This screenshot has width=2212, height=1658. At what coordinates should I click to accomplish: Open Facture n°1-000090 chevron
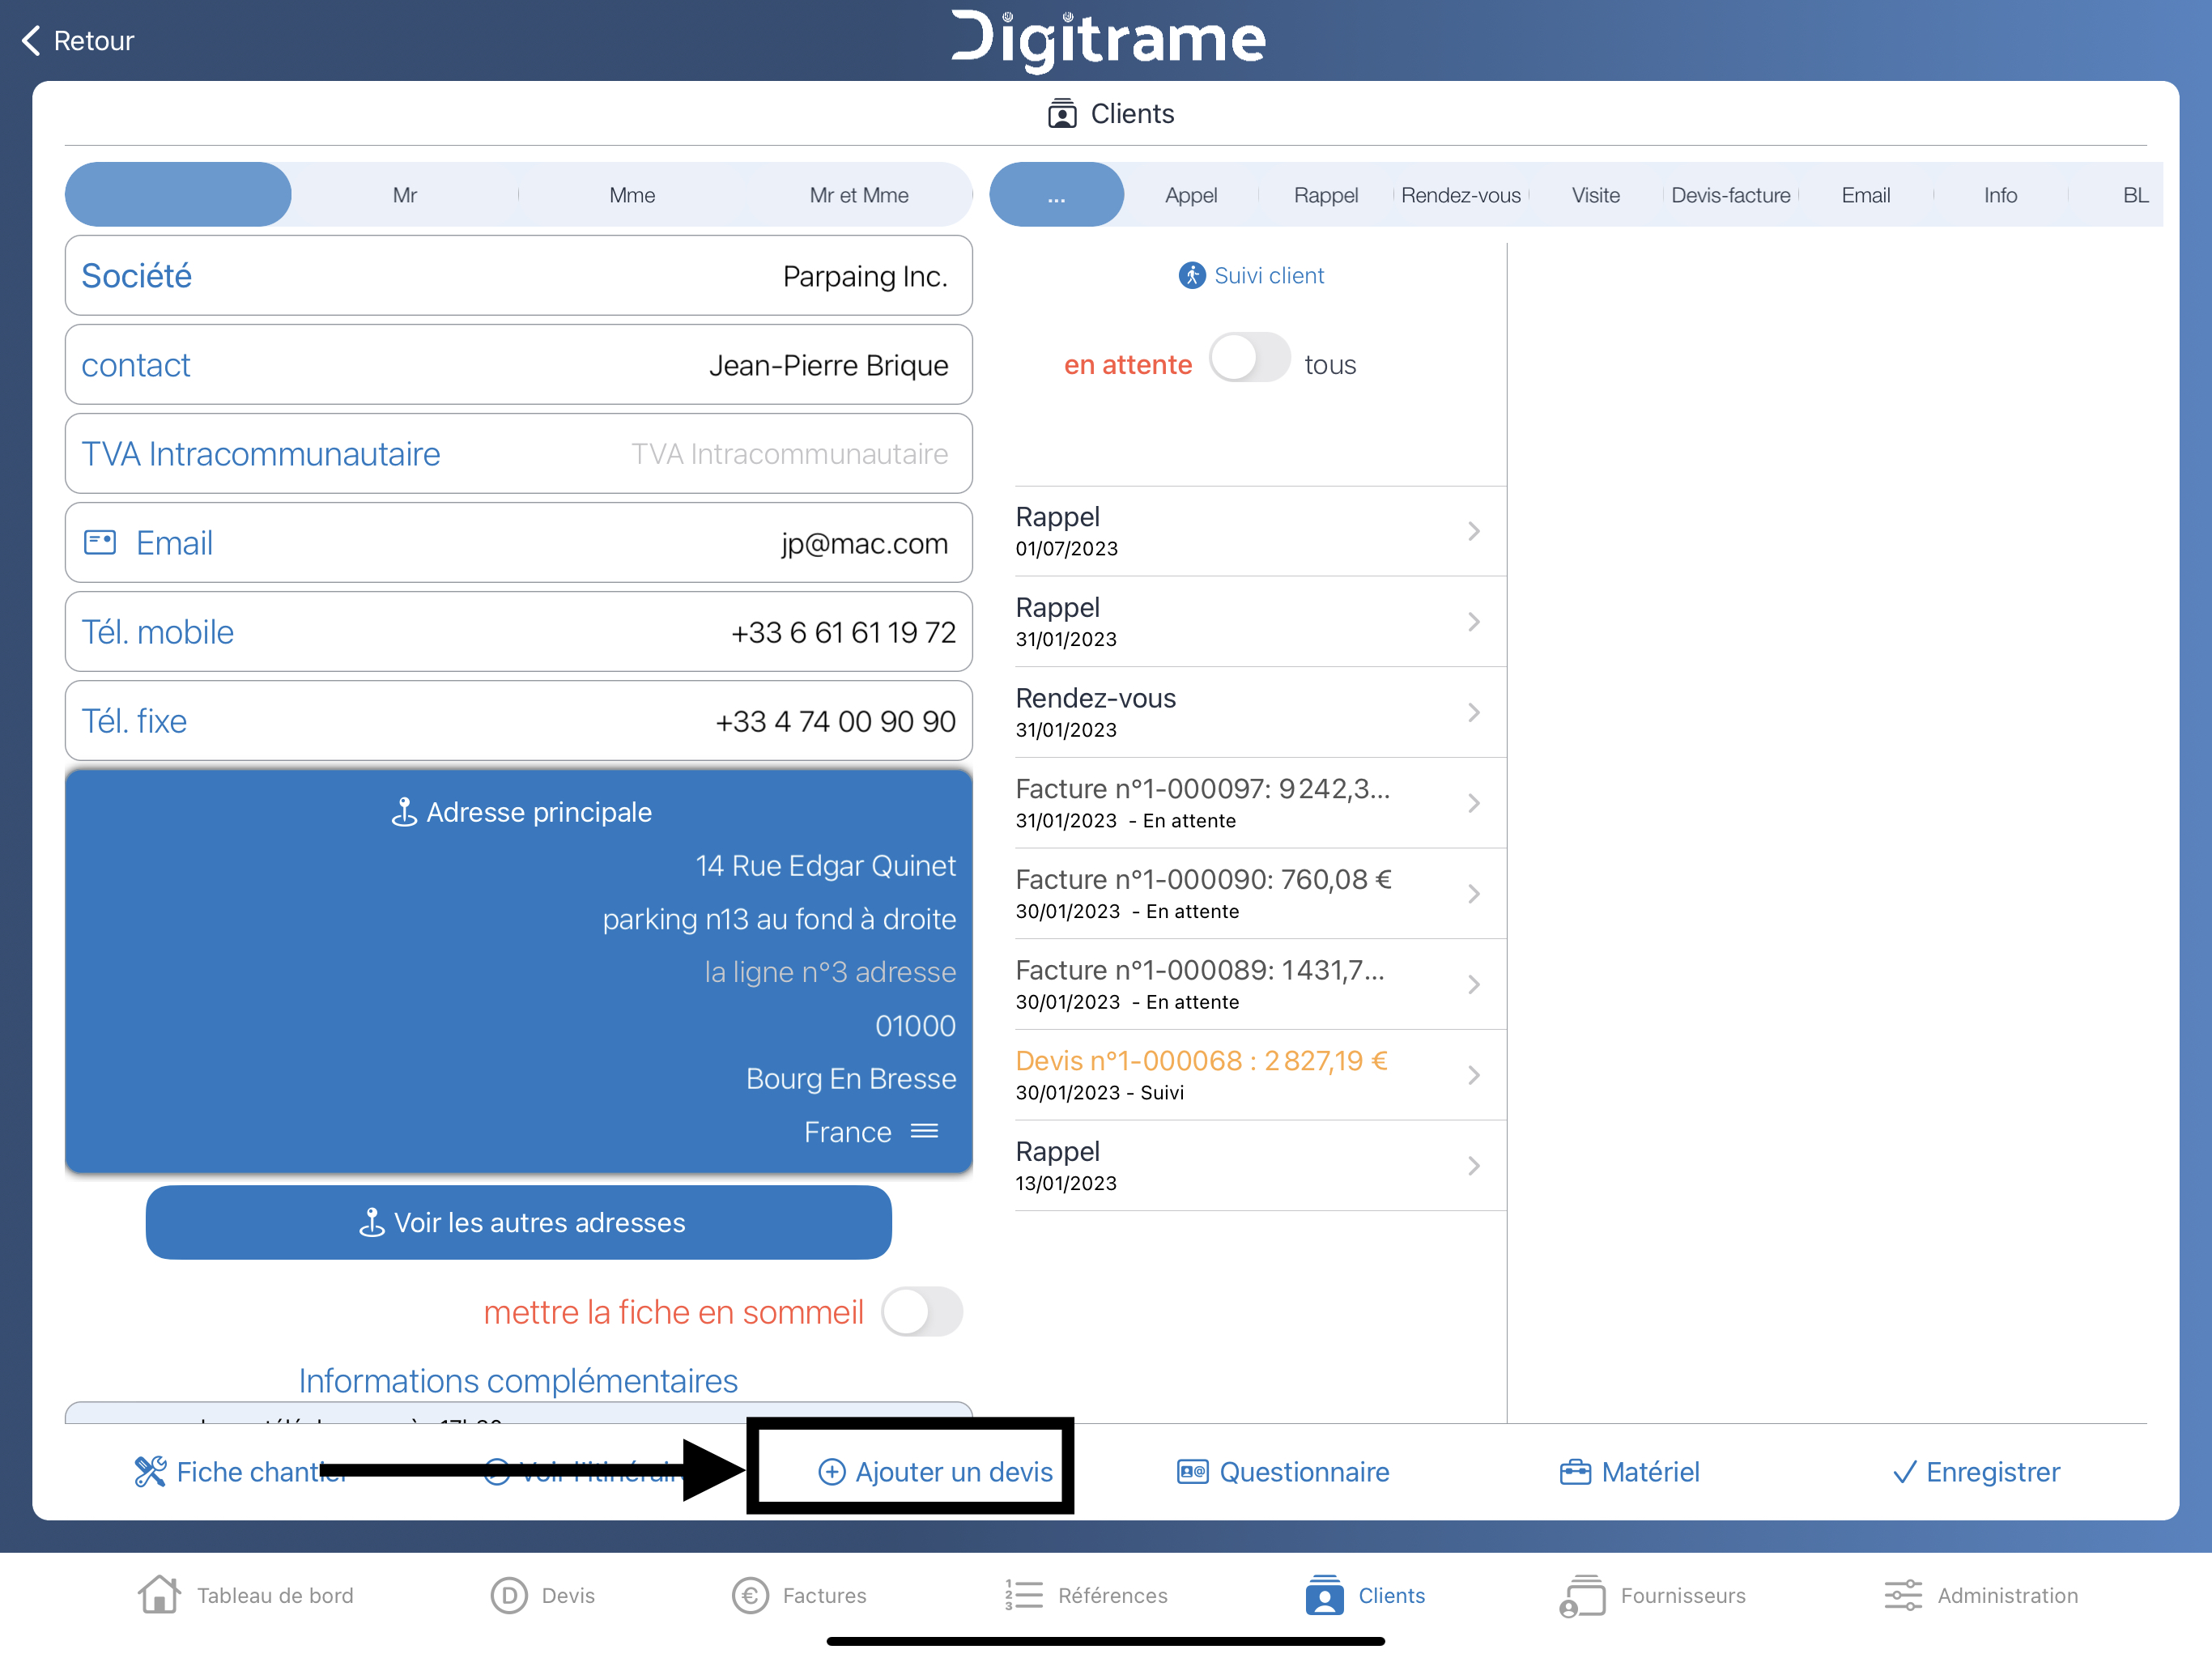[1474, 894]
